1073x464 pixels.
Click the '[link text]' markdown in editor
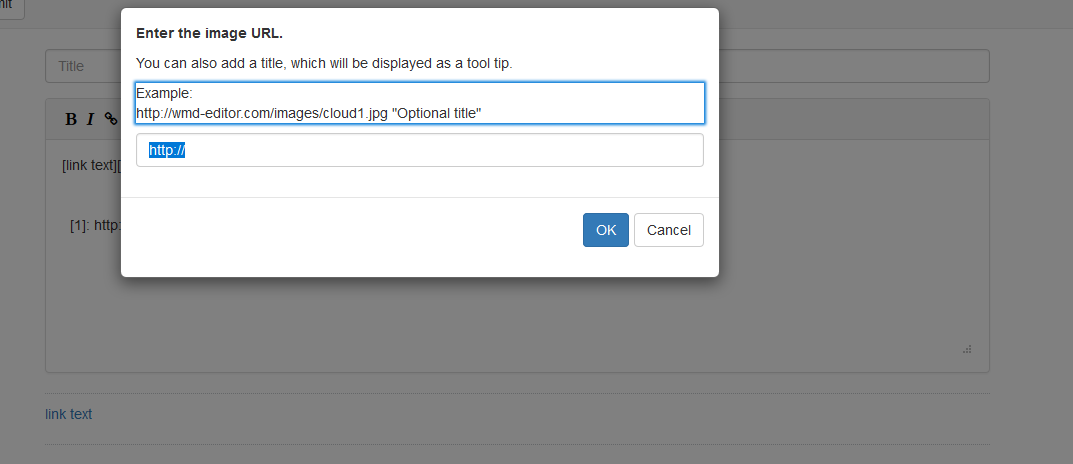(91, 166)
